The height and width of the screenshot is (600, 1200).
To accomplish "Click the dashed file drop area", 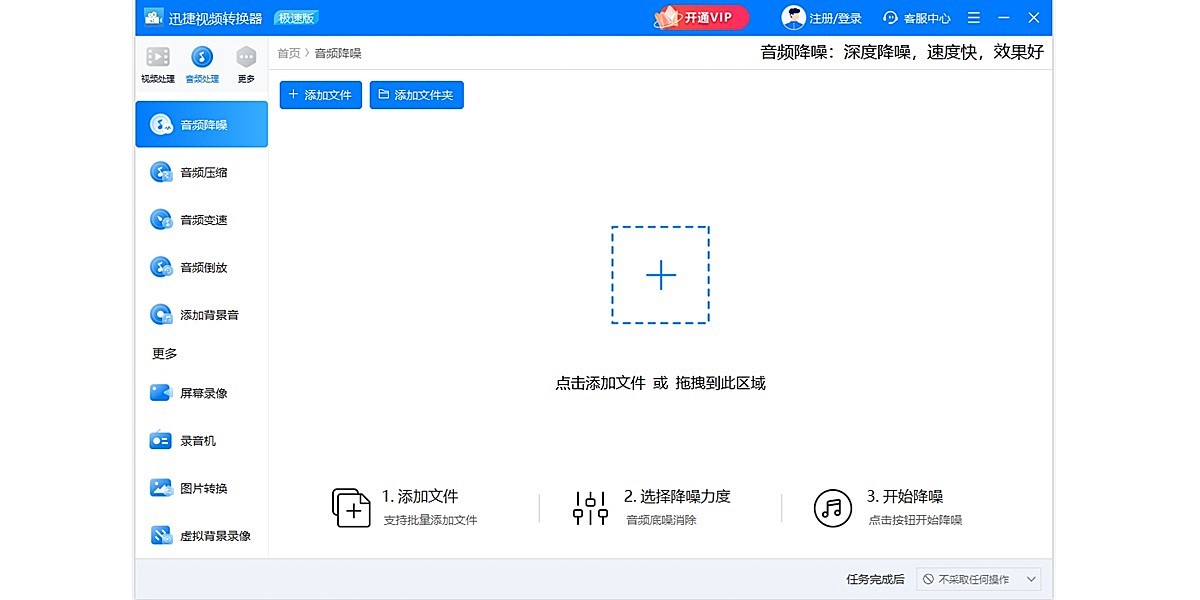I will (x=660, y=275).
